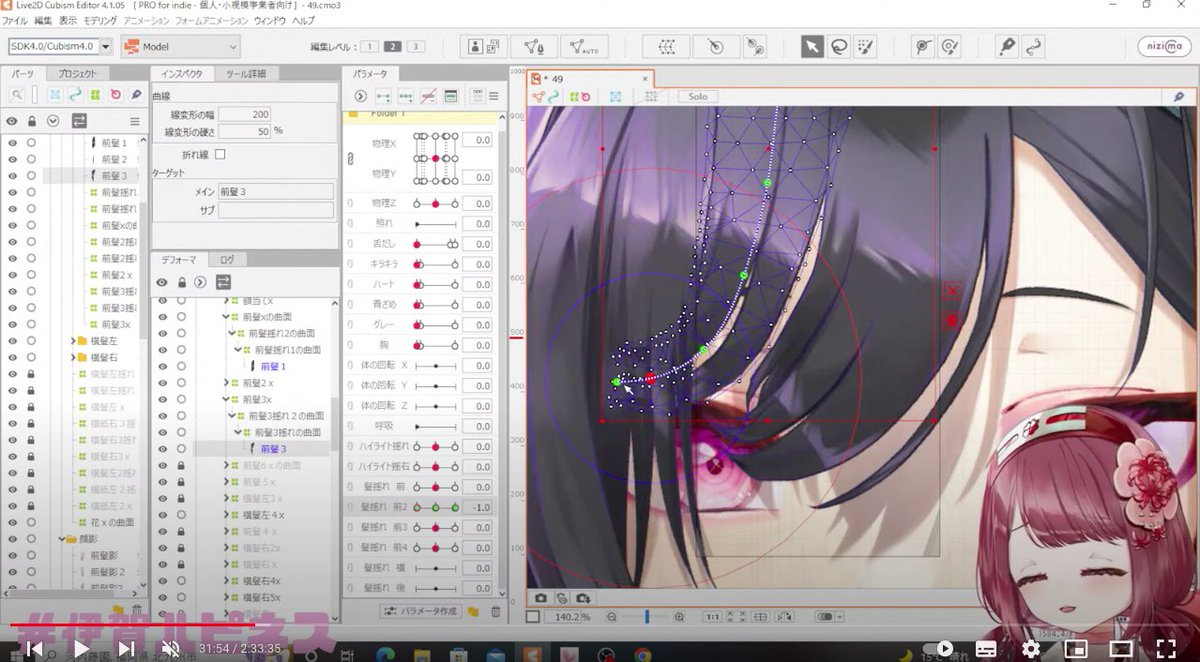
Task: Switch to the ツール詳細 tab
Action: pyautogui.click(x=246, y=74)
